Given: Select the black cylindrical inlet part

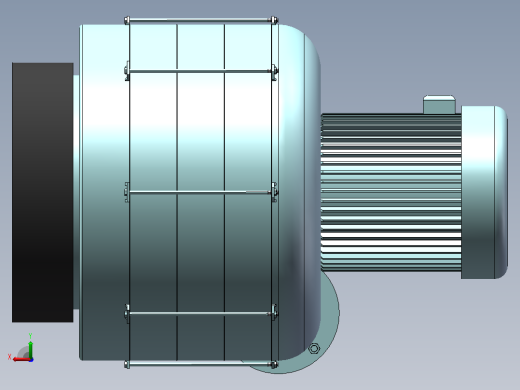Looking at the screenshot, I should [43, 192].
